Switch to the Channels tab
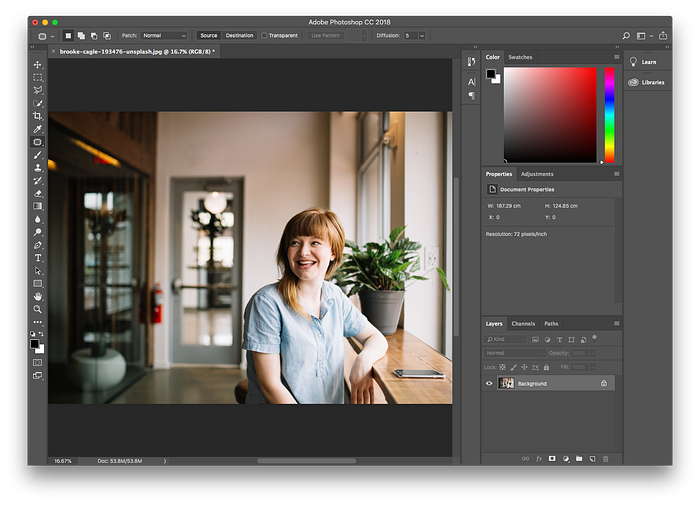The height and width of the screenshot is (505, 700). (x=523, y=324)
